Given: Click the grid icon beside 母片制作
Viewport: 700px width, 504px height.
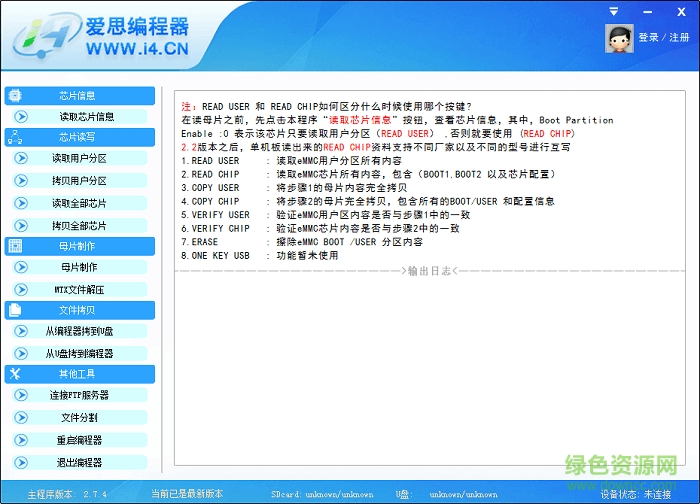Looking at the screenshot, I should [15, 246].
